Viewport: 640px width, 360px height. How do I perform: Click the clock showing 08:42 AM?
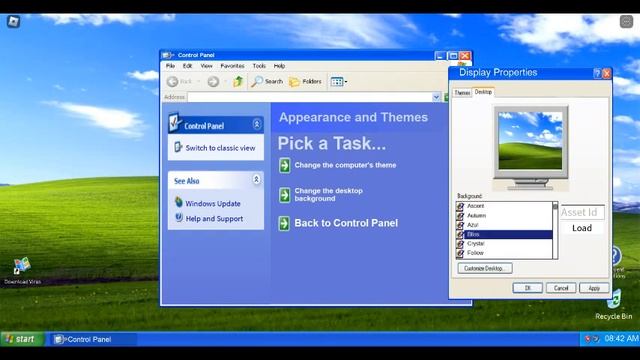tap(621, 338)
